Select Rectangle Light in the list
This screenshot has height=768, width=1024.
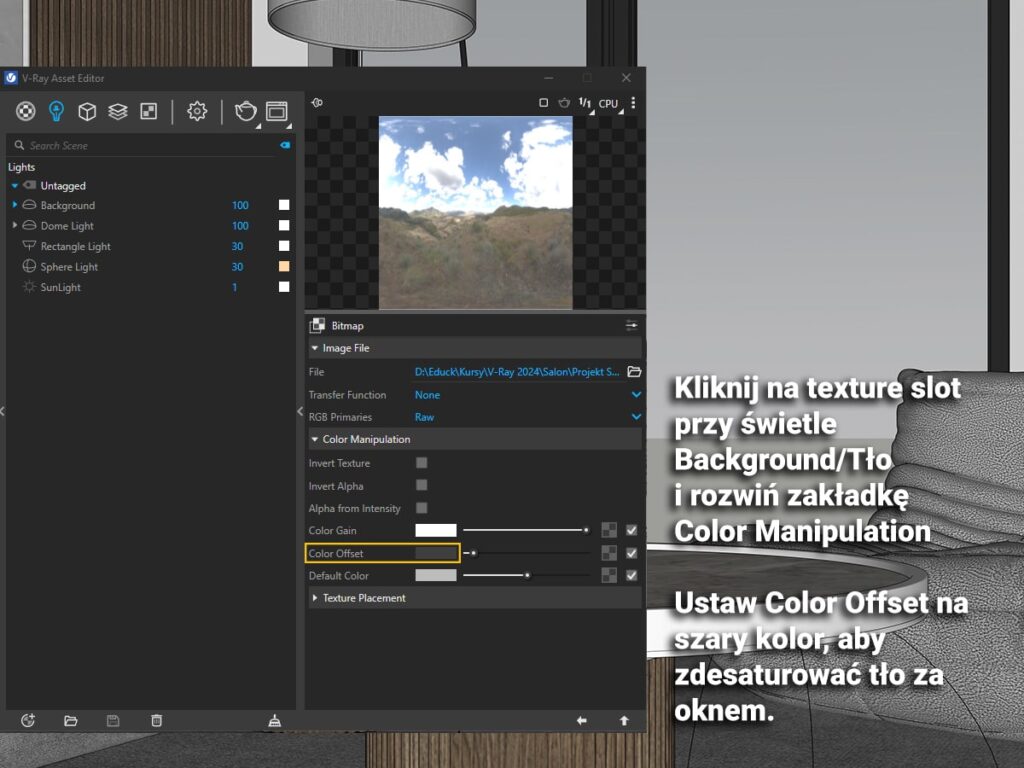click(x=75, y=247)
